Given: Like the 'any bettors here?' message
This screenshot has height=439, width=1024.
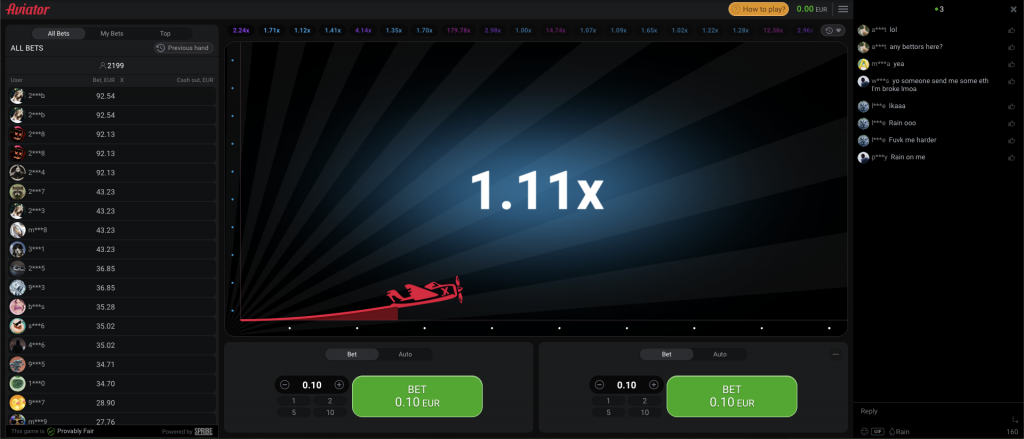Looking at the screenshot, I should [x=1012, y=47].
